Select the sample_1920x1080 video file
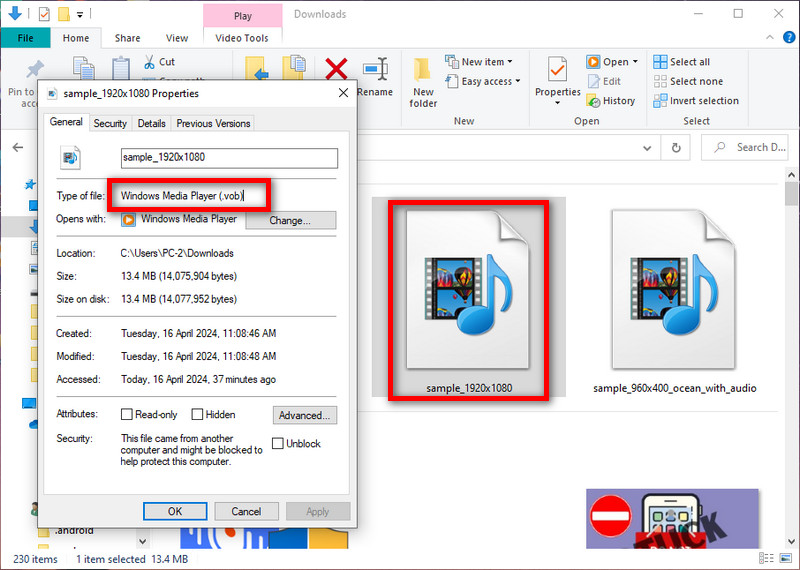800x570 pixels. pos(468,299)
